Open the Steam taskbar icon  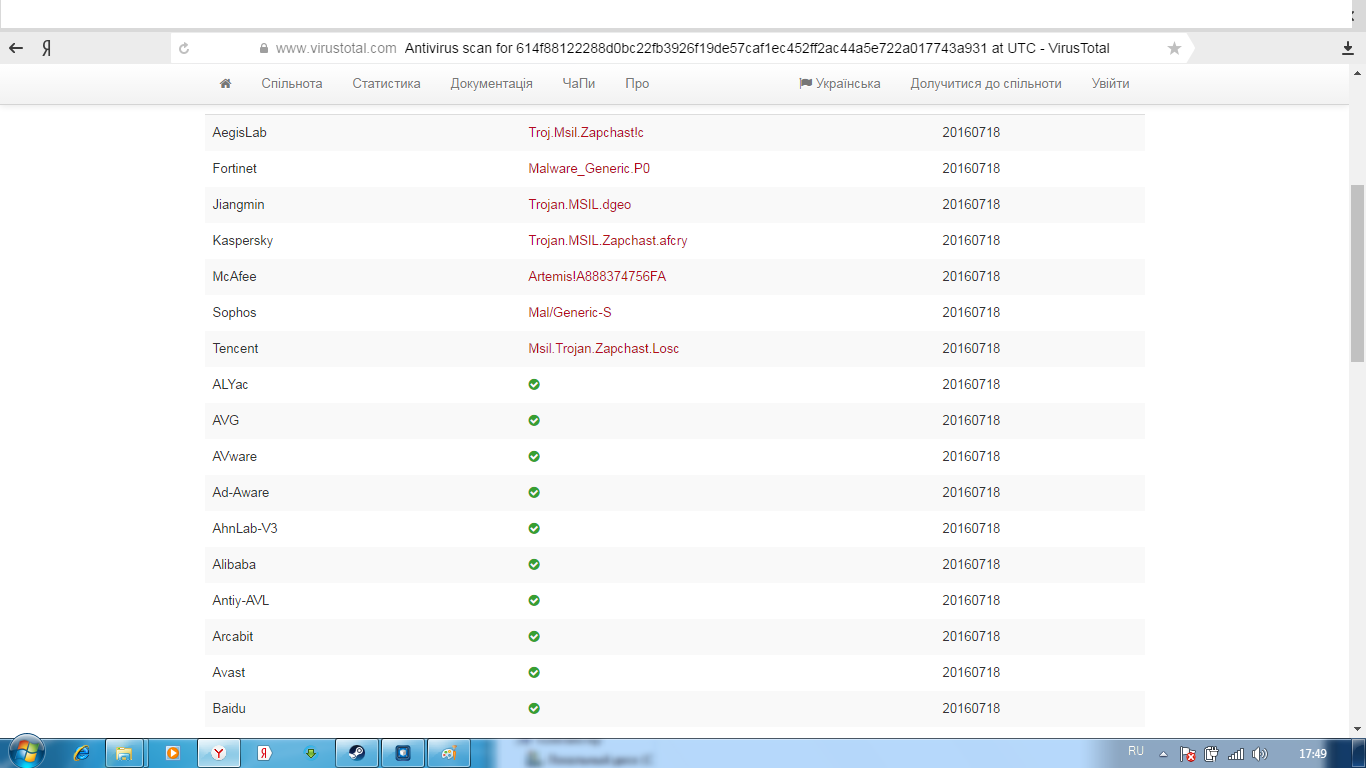pos(356,753)
